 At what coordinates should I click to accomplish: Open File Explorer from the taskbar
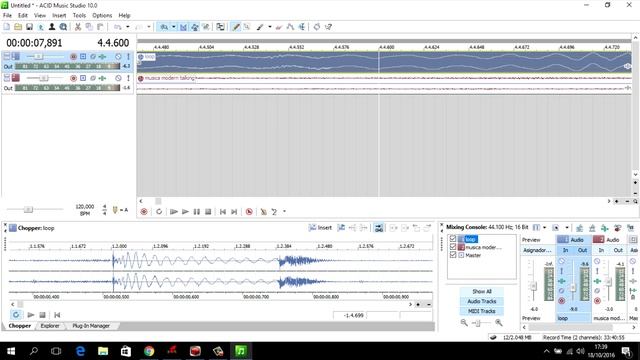(103, 351)
